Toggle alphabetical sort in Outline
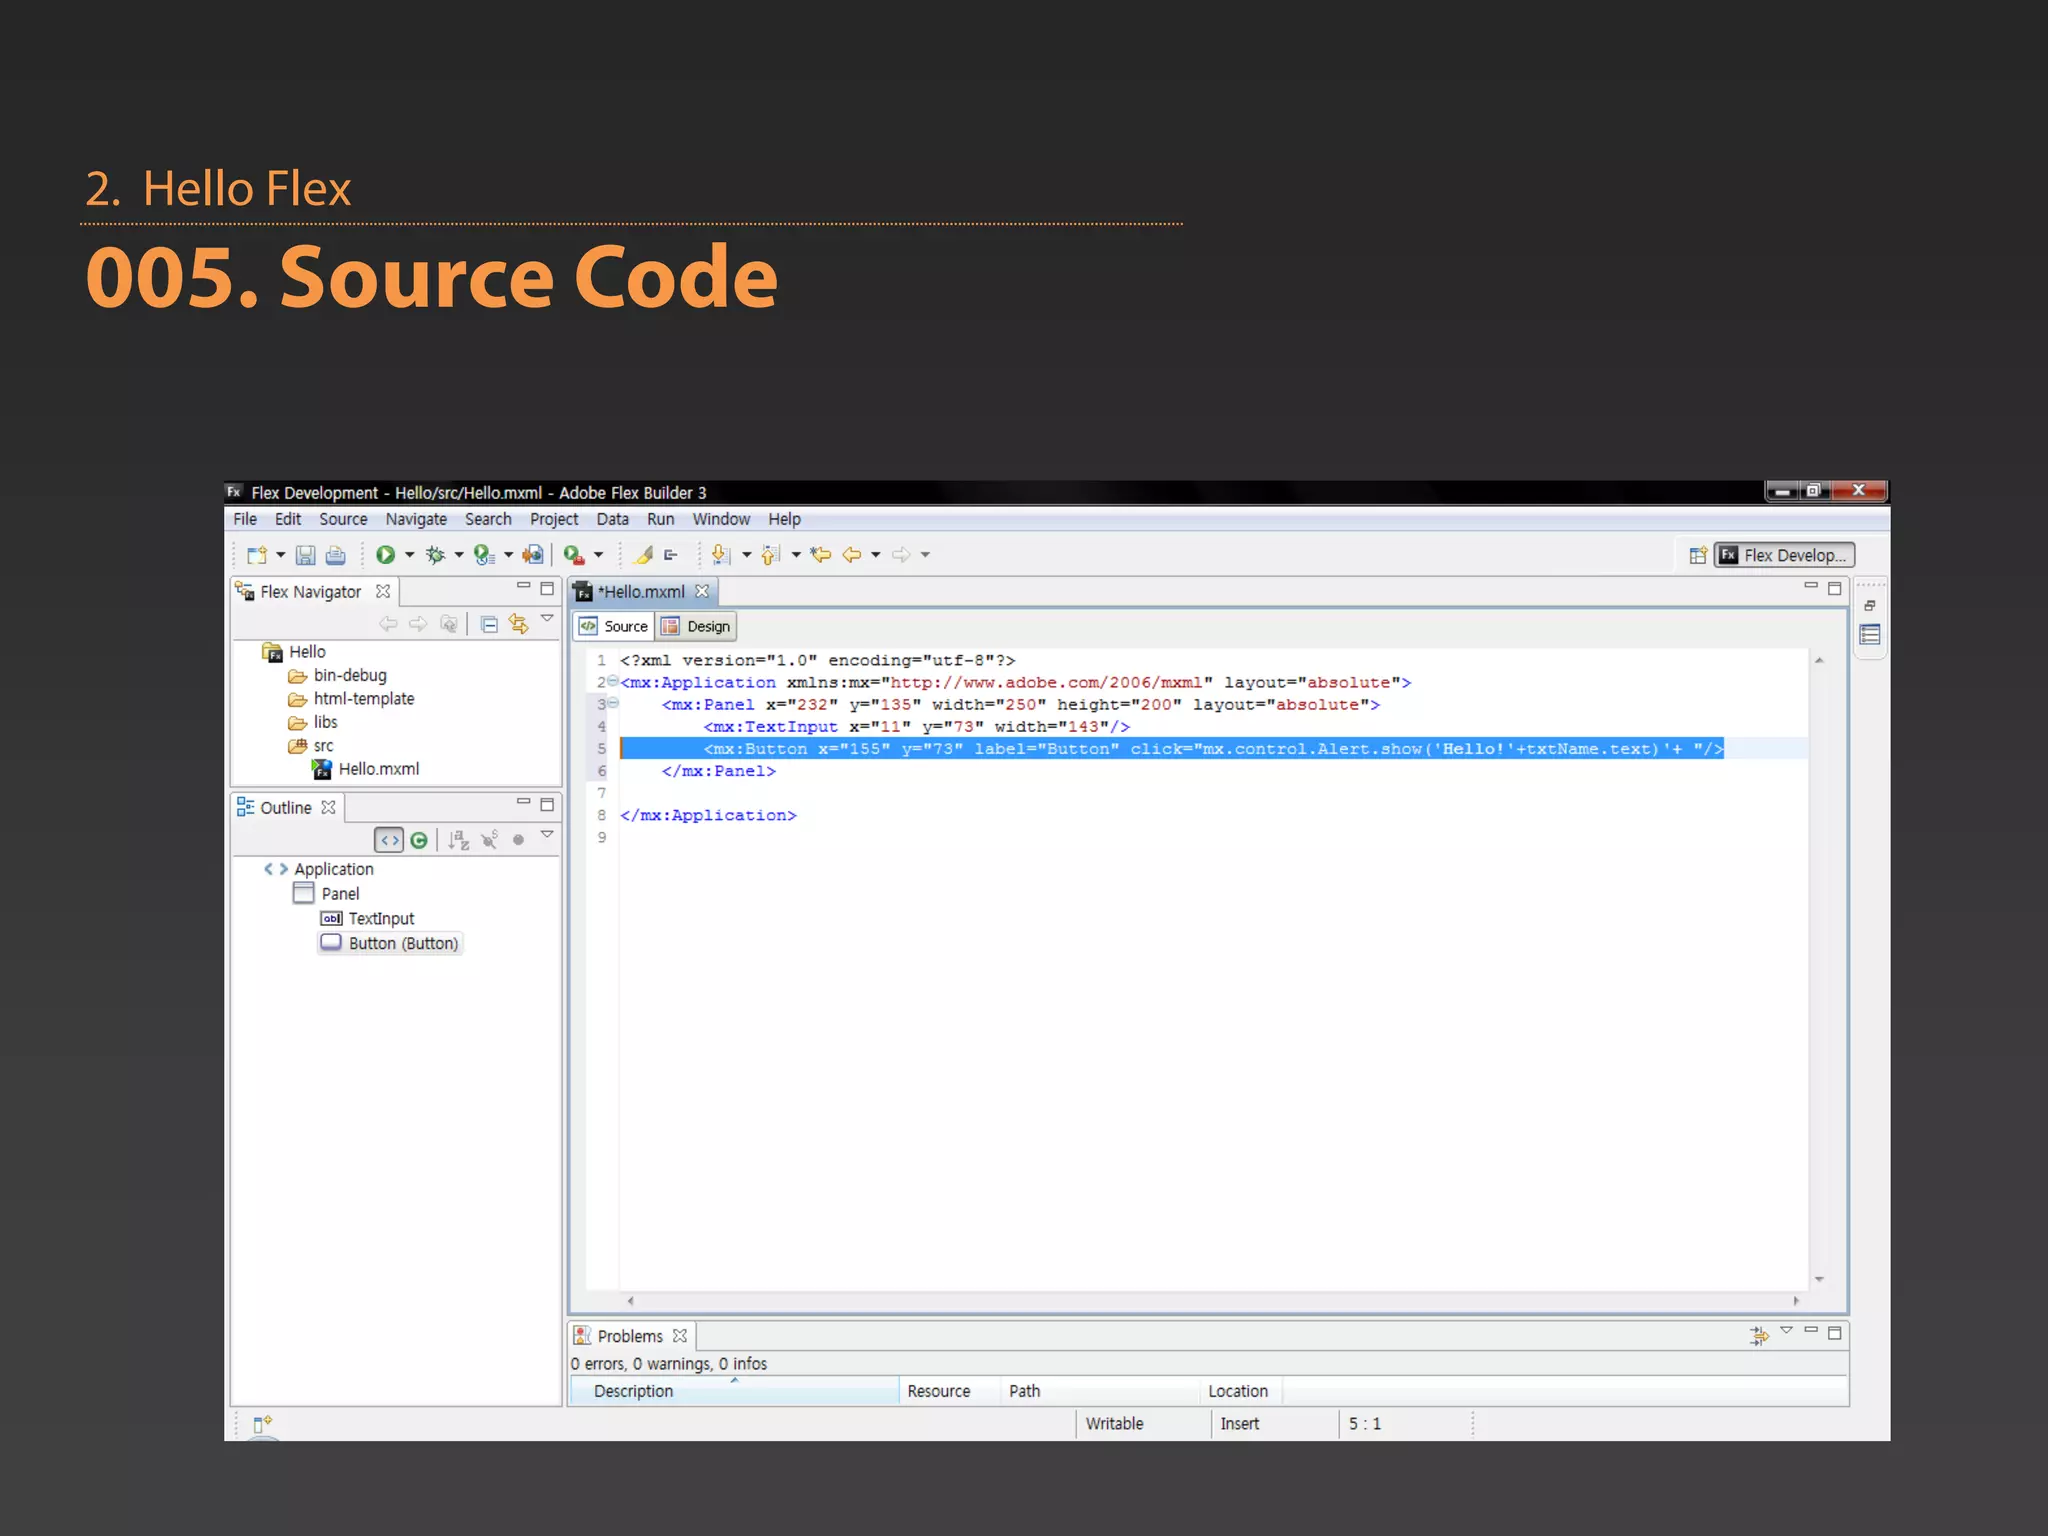Viewport: 2048px width, 1536px height. (459, 840)
